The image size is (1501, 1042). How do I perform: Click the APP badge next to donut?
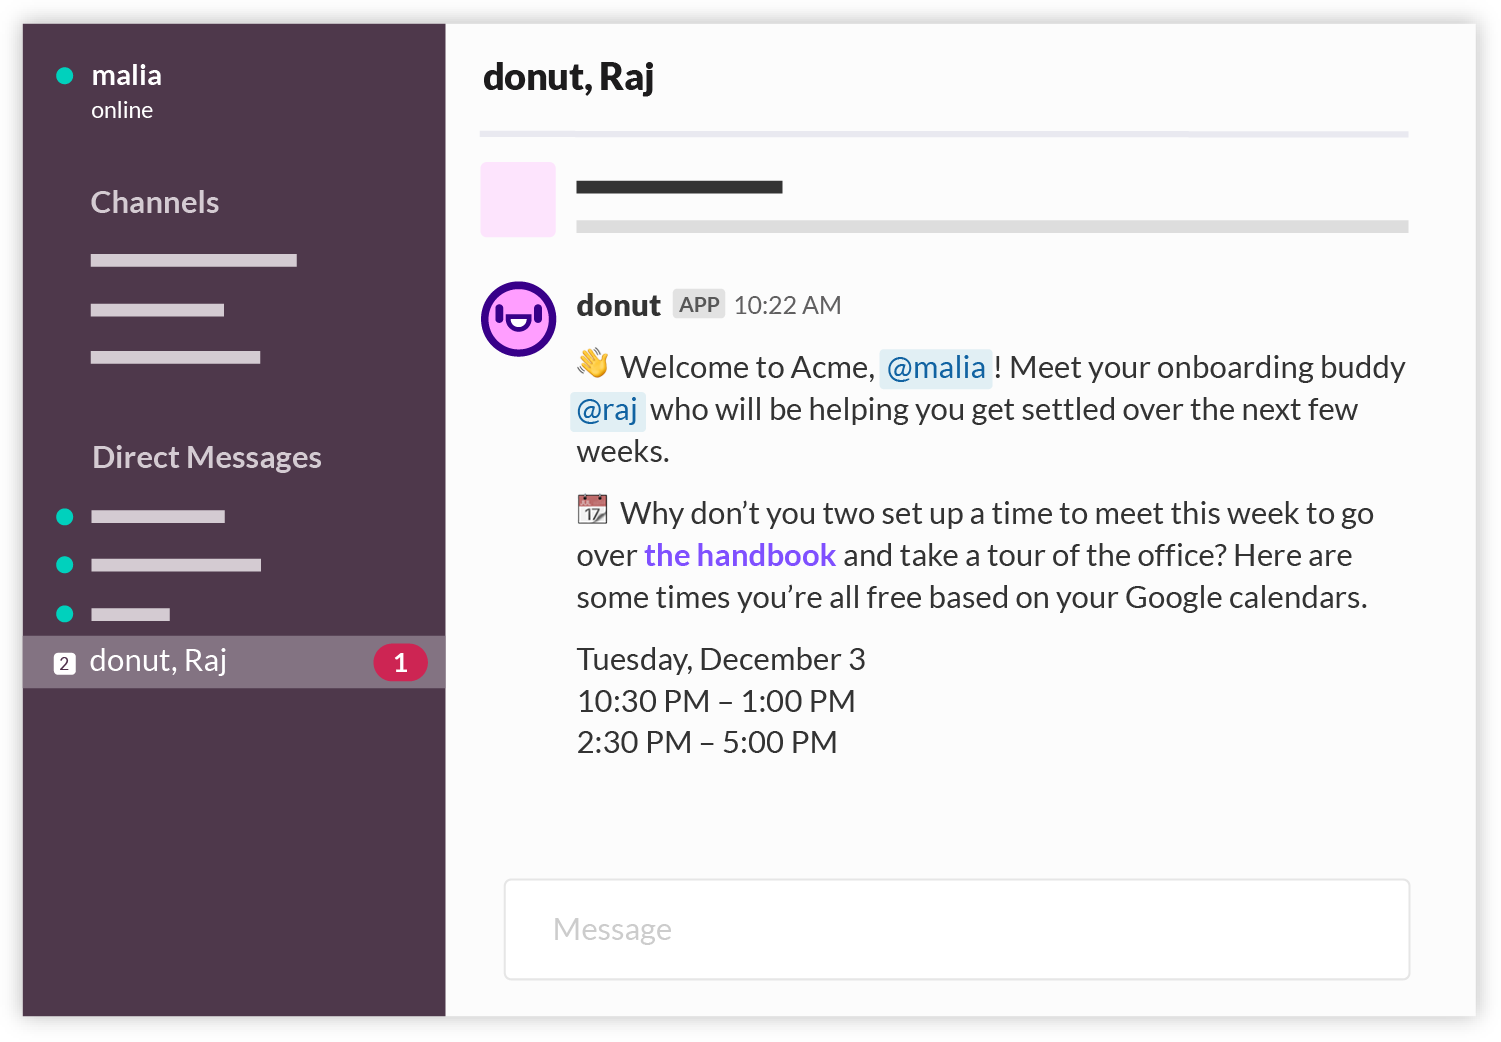tap(699, 304)
